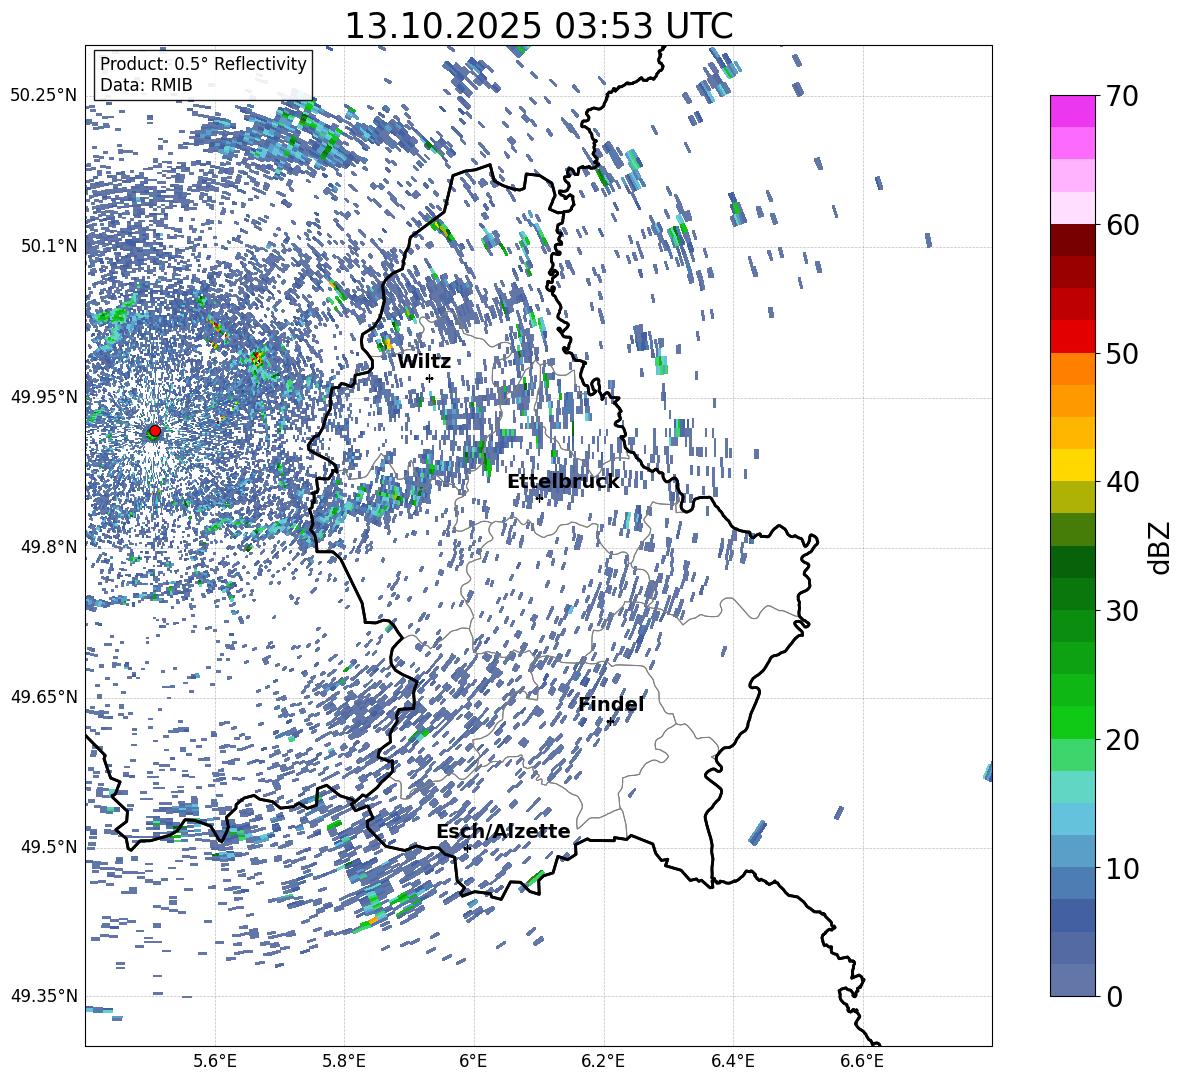
Task: Click the colorbar tick label 10
Action: [x=1122, y=868]
